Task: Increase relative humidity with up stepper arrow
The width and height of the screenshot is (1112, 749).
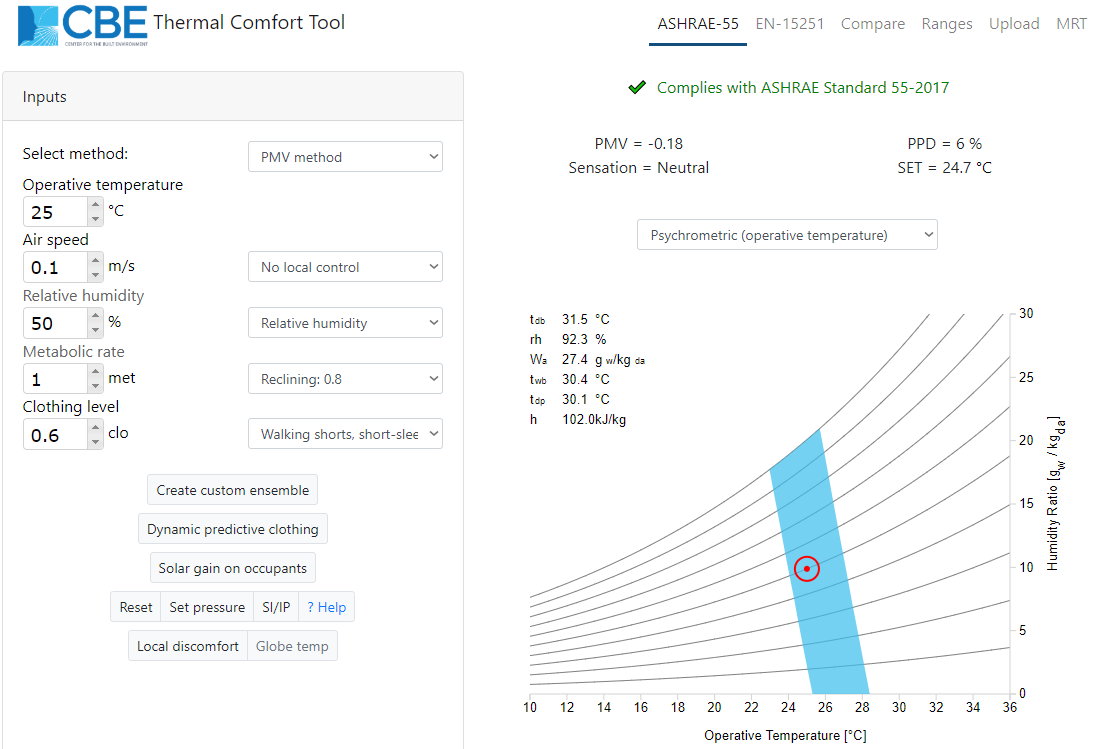Action: (x=95, y=316)
